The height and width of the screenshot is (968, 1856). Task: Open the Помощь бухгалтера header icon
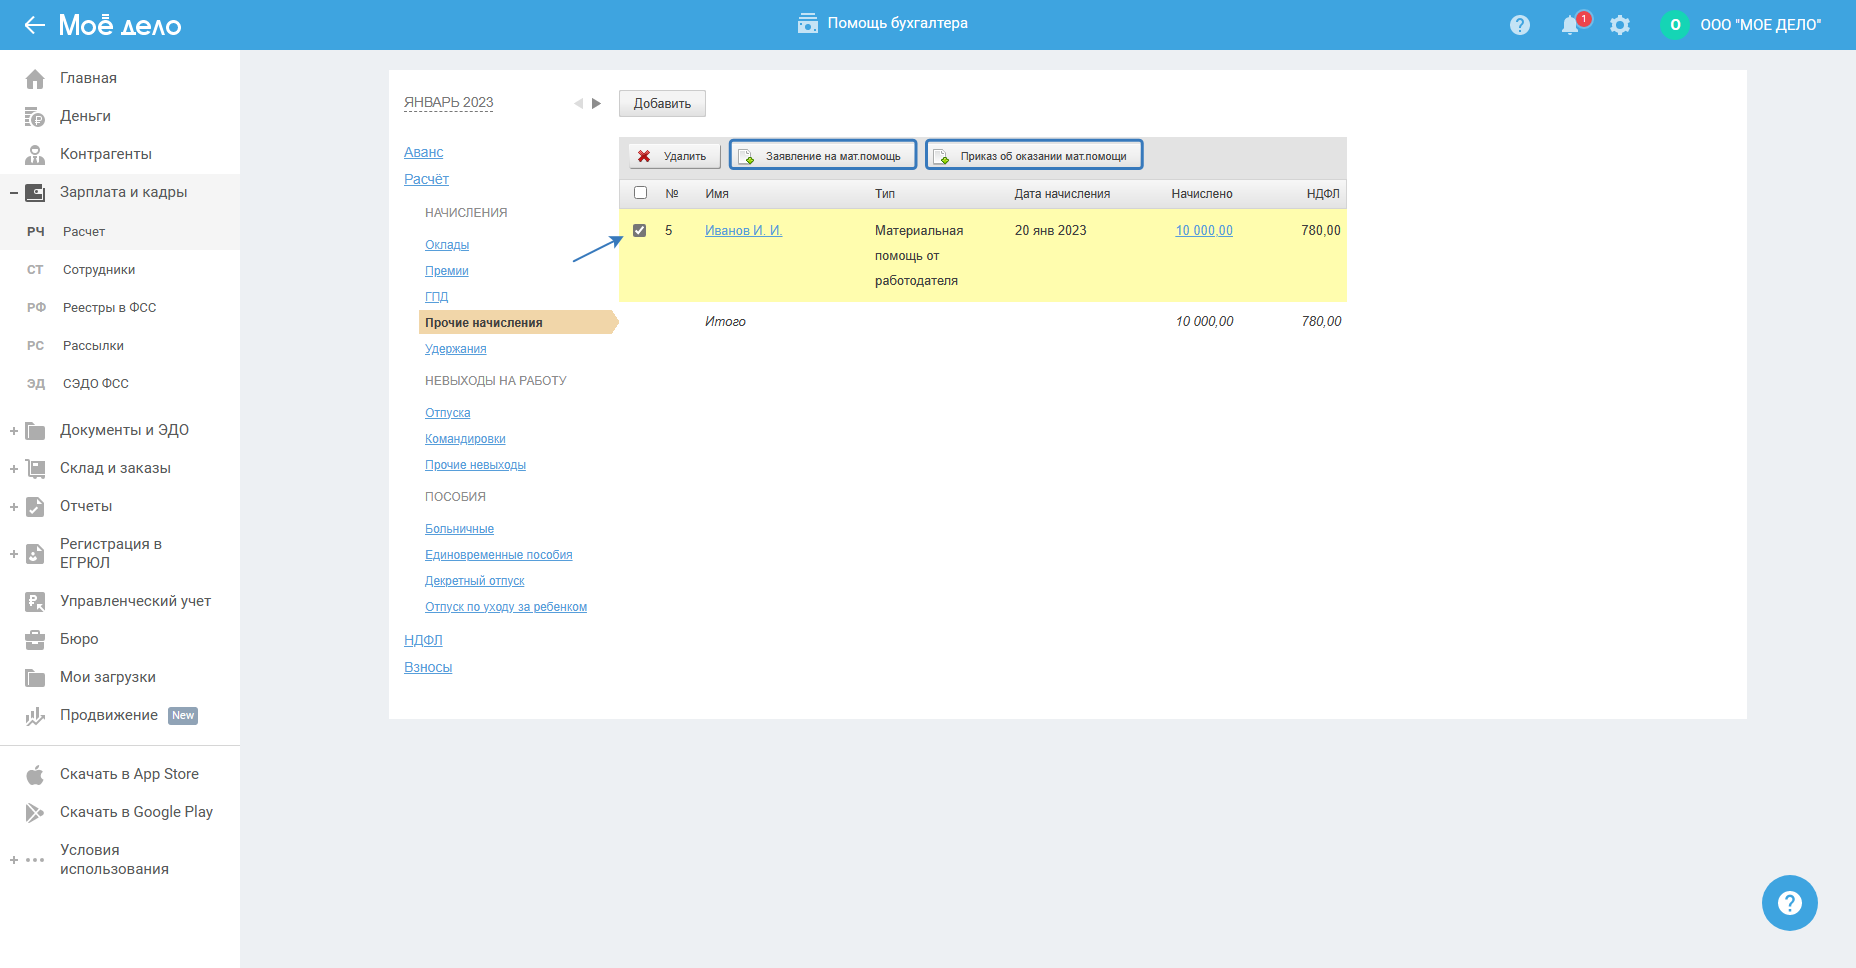click(807, 23)
